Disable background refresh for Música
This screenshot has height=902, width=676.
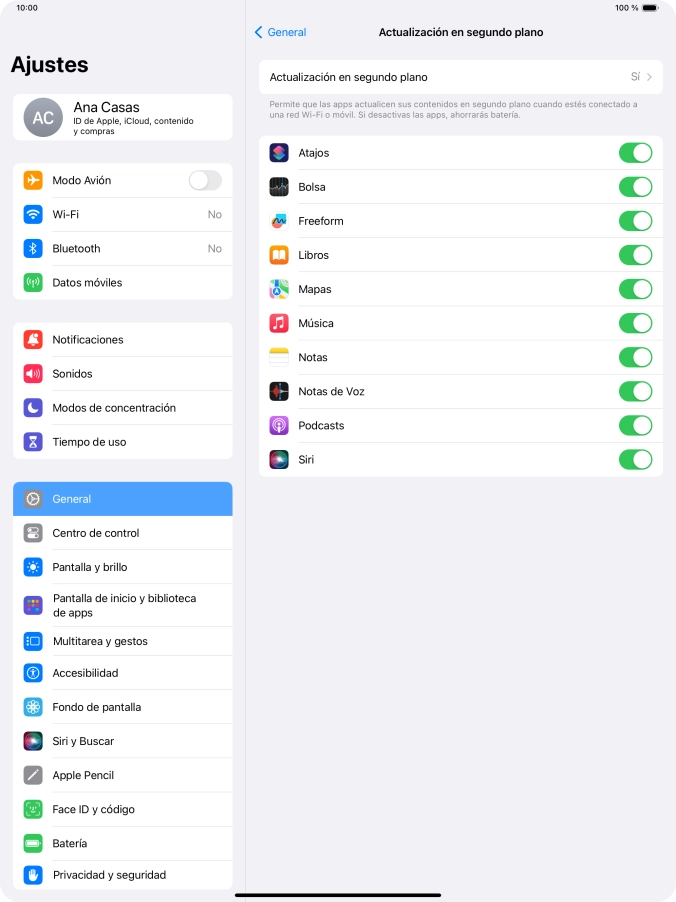click(x=635, y=323)
